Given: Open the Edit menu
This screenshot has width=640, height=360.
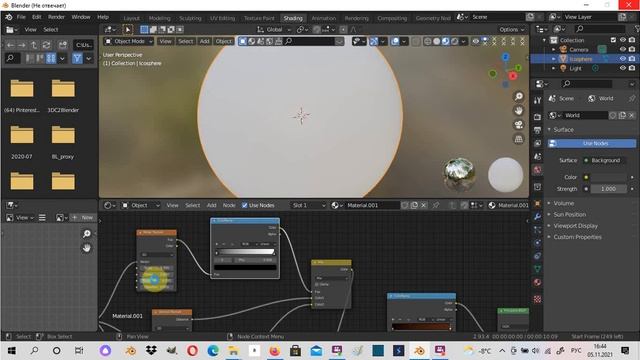Looking at the screenshot, I should (37, 17).
